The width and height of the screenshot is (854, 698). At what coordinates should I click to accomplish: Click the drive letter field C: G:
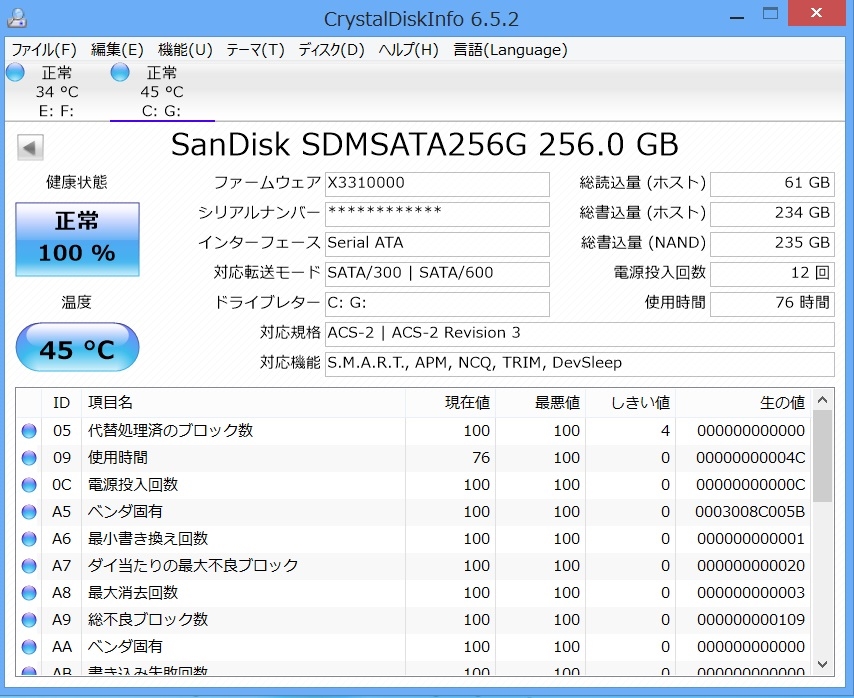(x=437, y=304)
